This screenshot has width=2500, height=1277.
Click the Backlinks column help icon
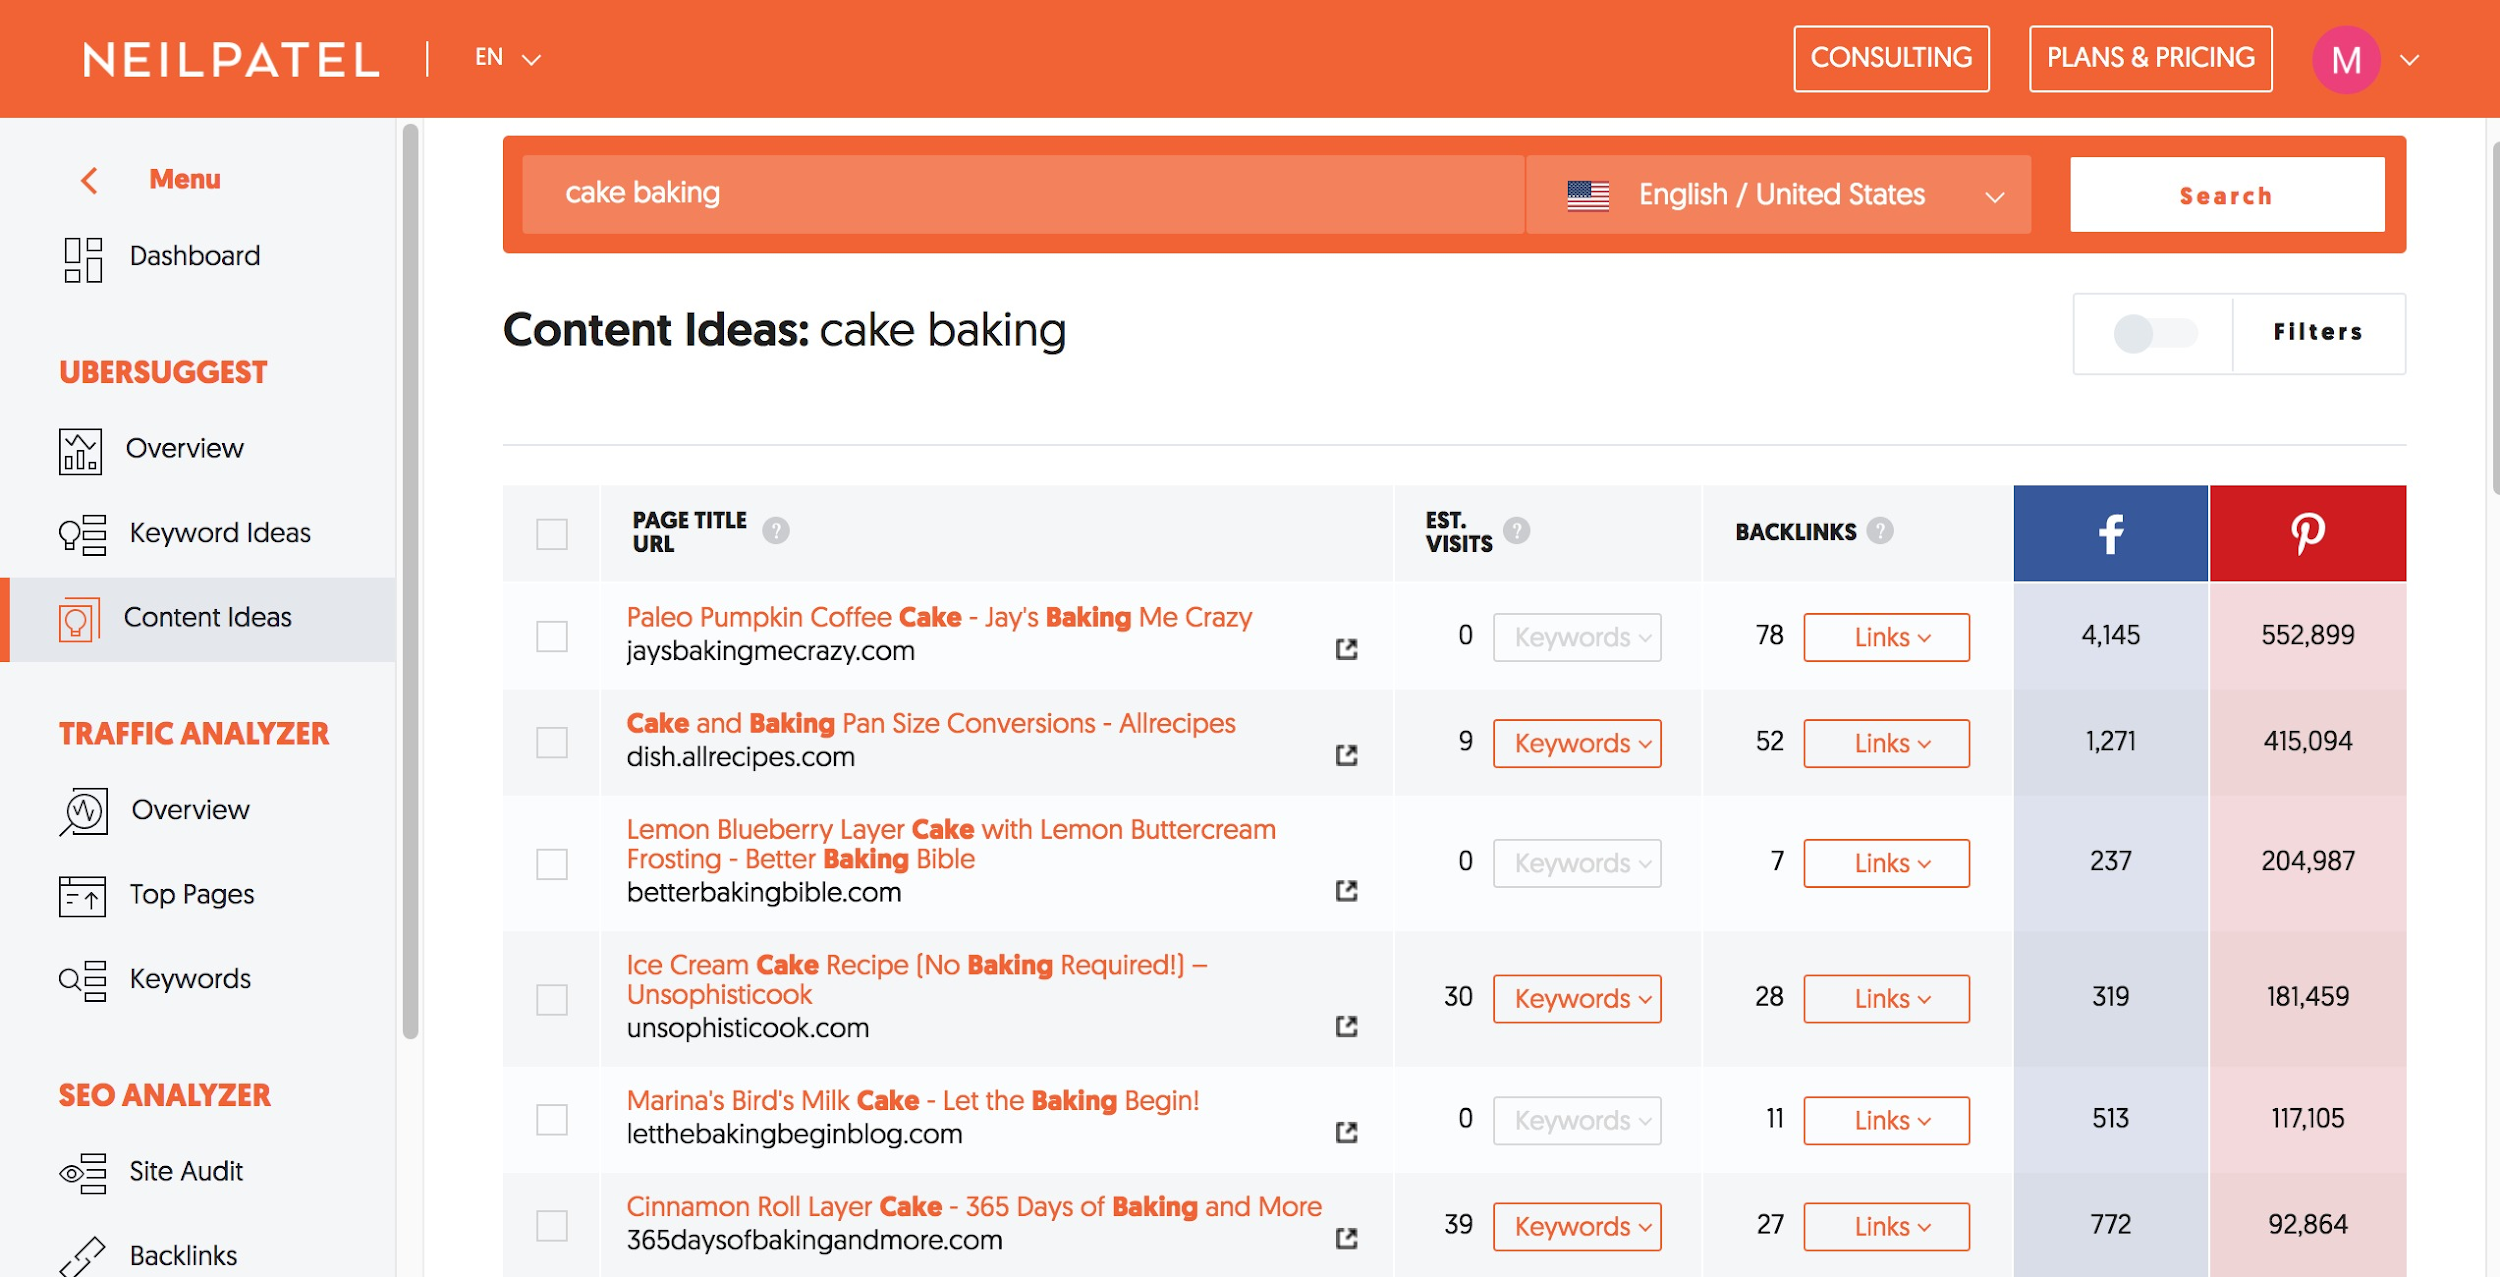[1880, 531]
